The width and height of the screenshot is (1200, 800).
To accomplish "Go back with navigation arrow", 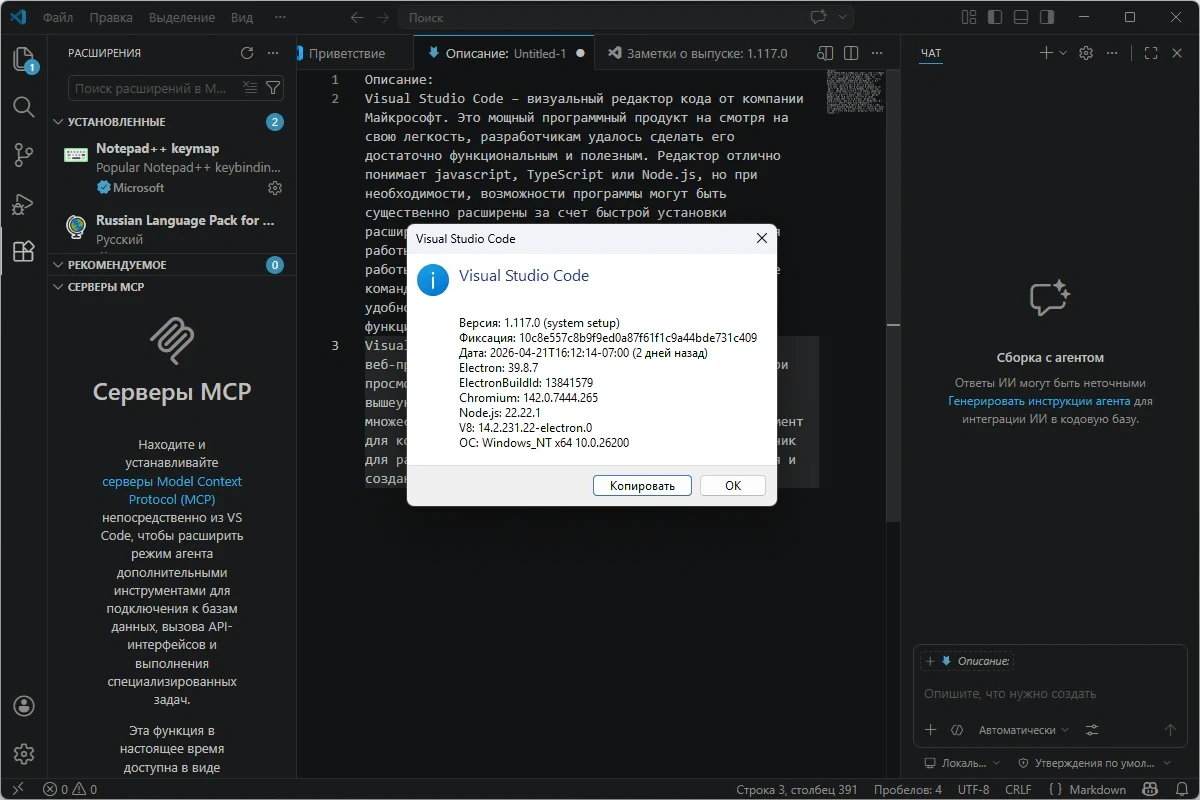I will click(x=357, y=17).
